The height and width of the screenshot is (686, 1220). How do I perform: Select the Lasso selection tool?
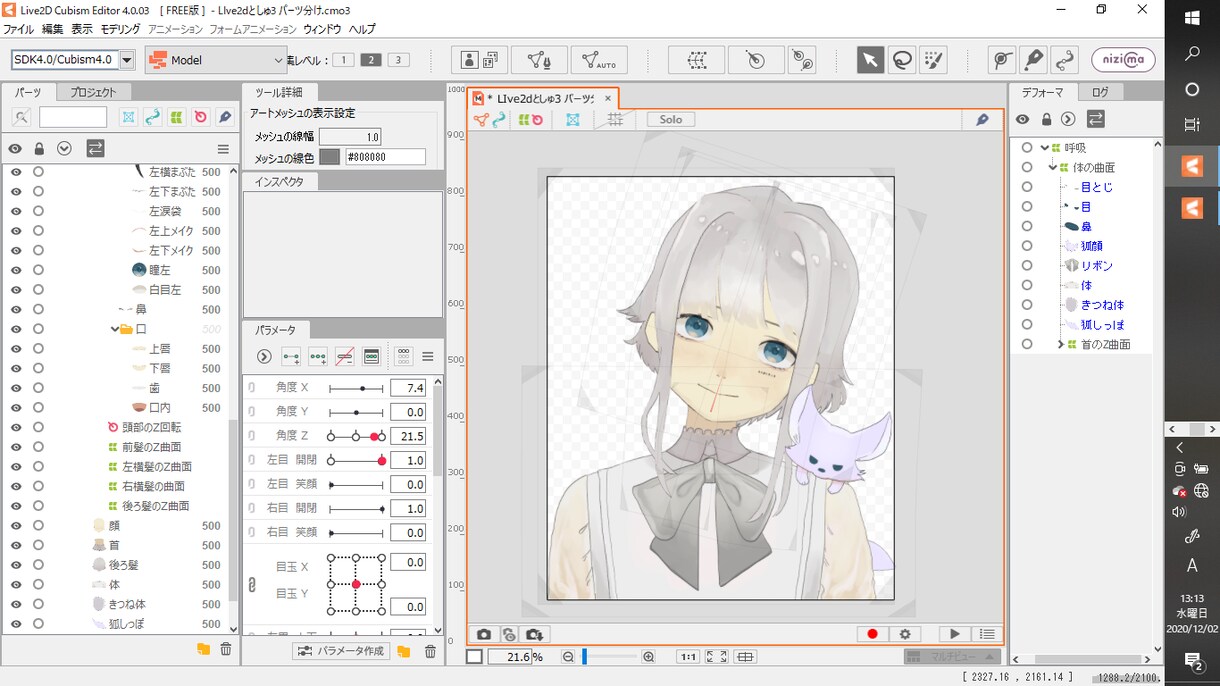point(901,60)
